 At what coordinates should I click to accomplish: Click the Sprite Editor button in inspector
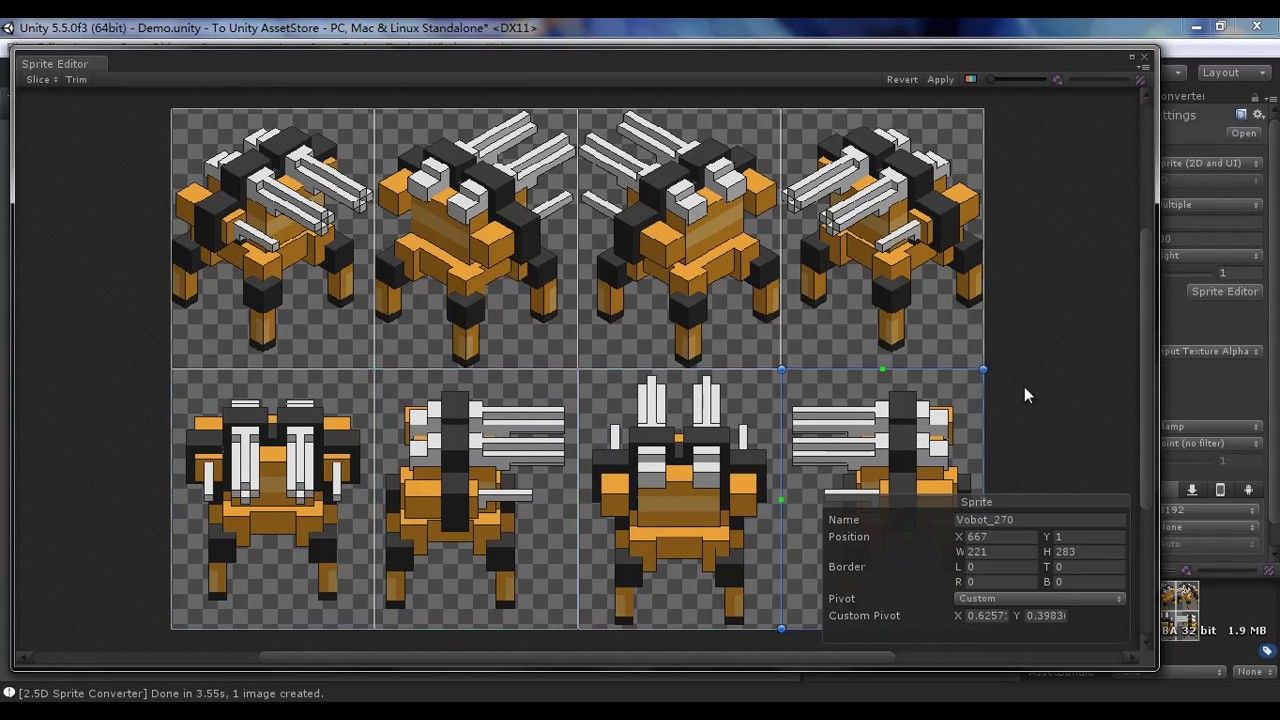coord(1225,291)
